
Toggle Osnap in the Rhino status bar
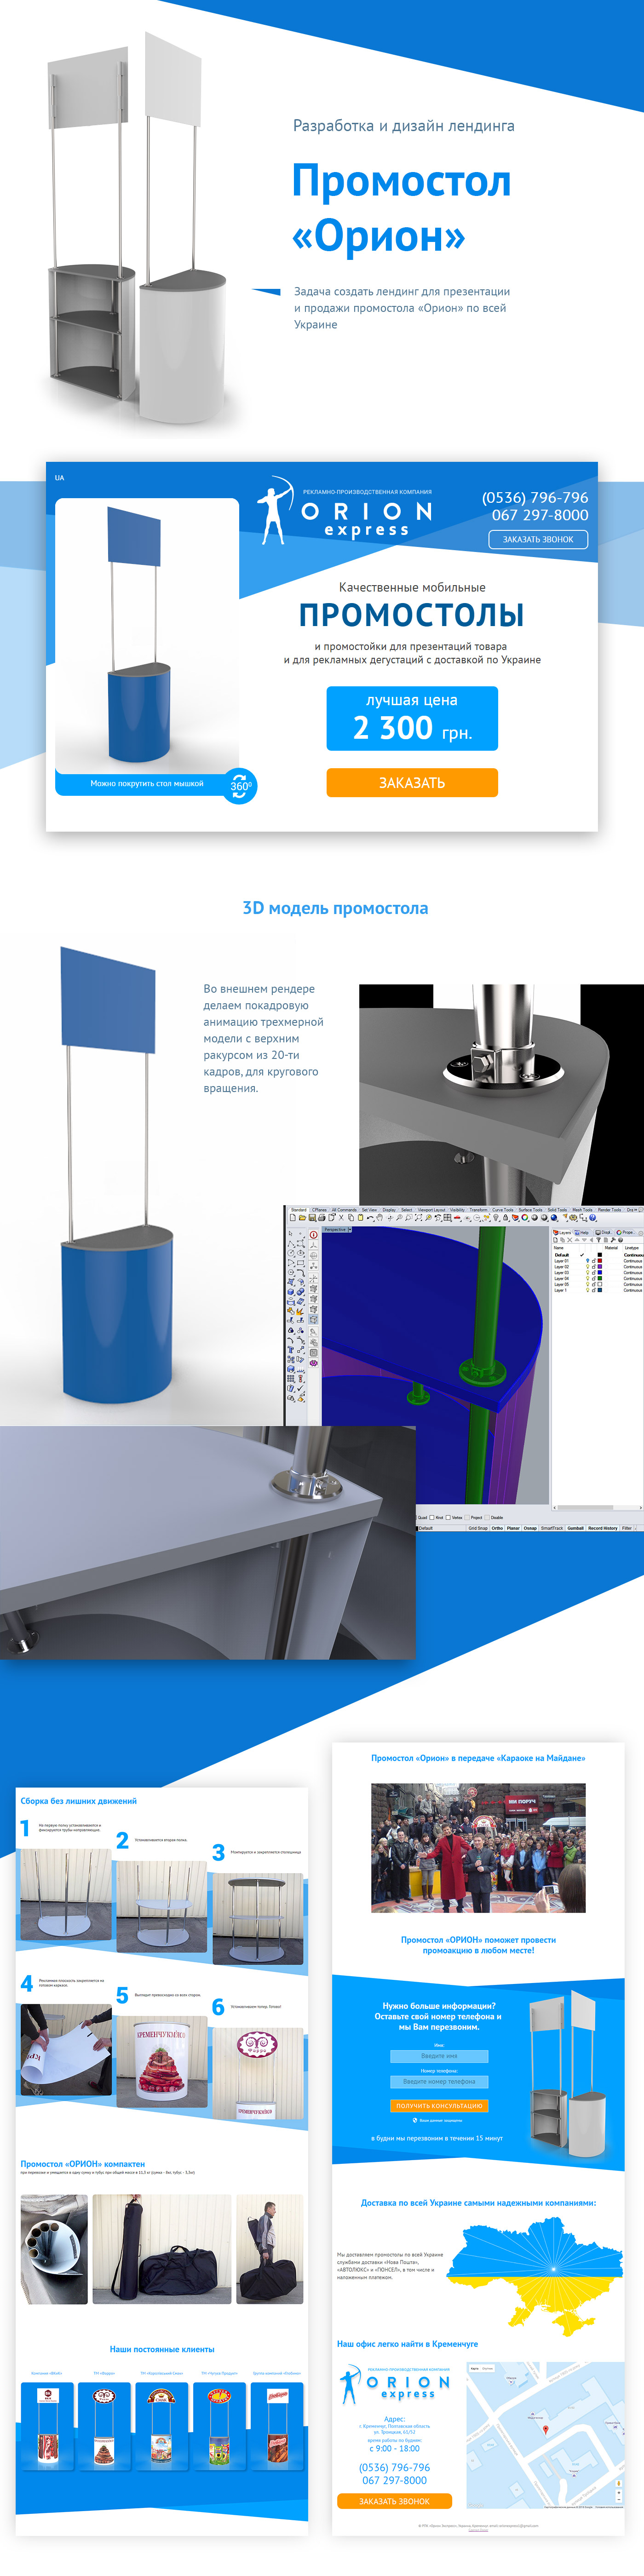point(530,1528)
